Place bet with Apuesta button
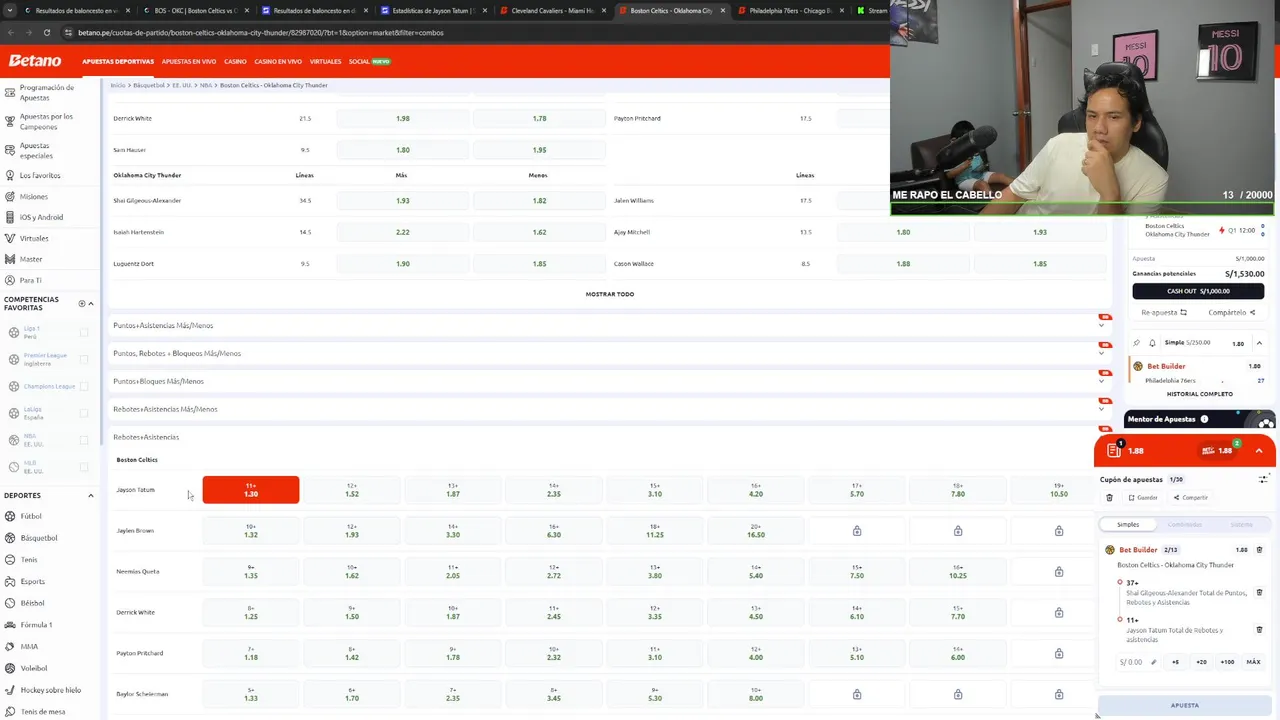The image size is (1280, 720). coord(1185,705)
